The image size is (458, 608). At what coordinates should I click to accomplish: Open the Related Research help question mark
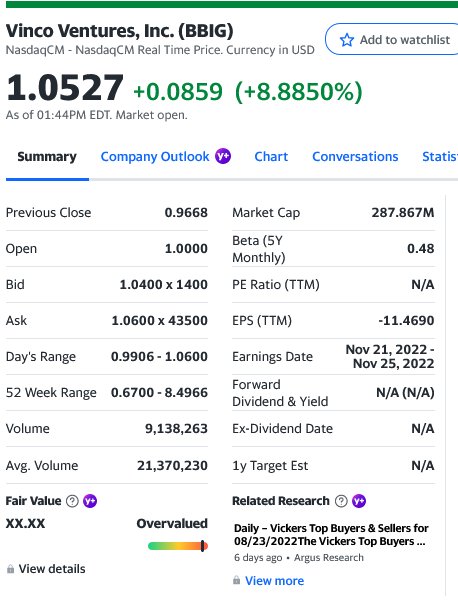click(341, 501)
